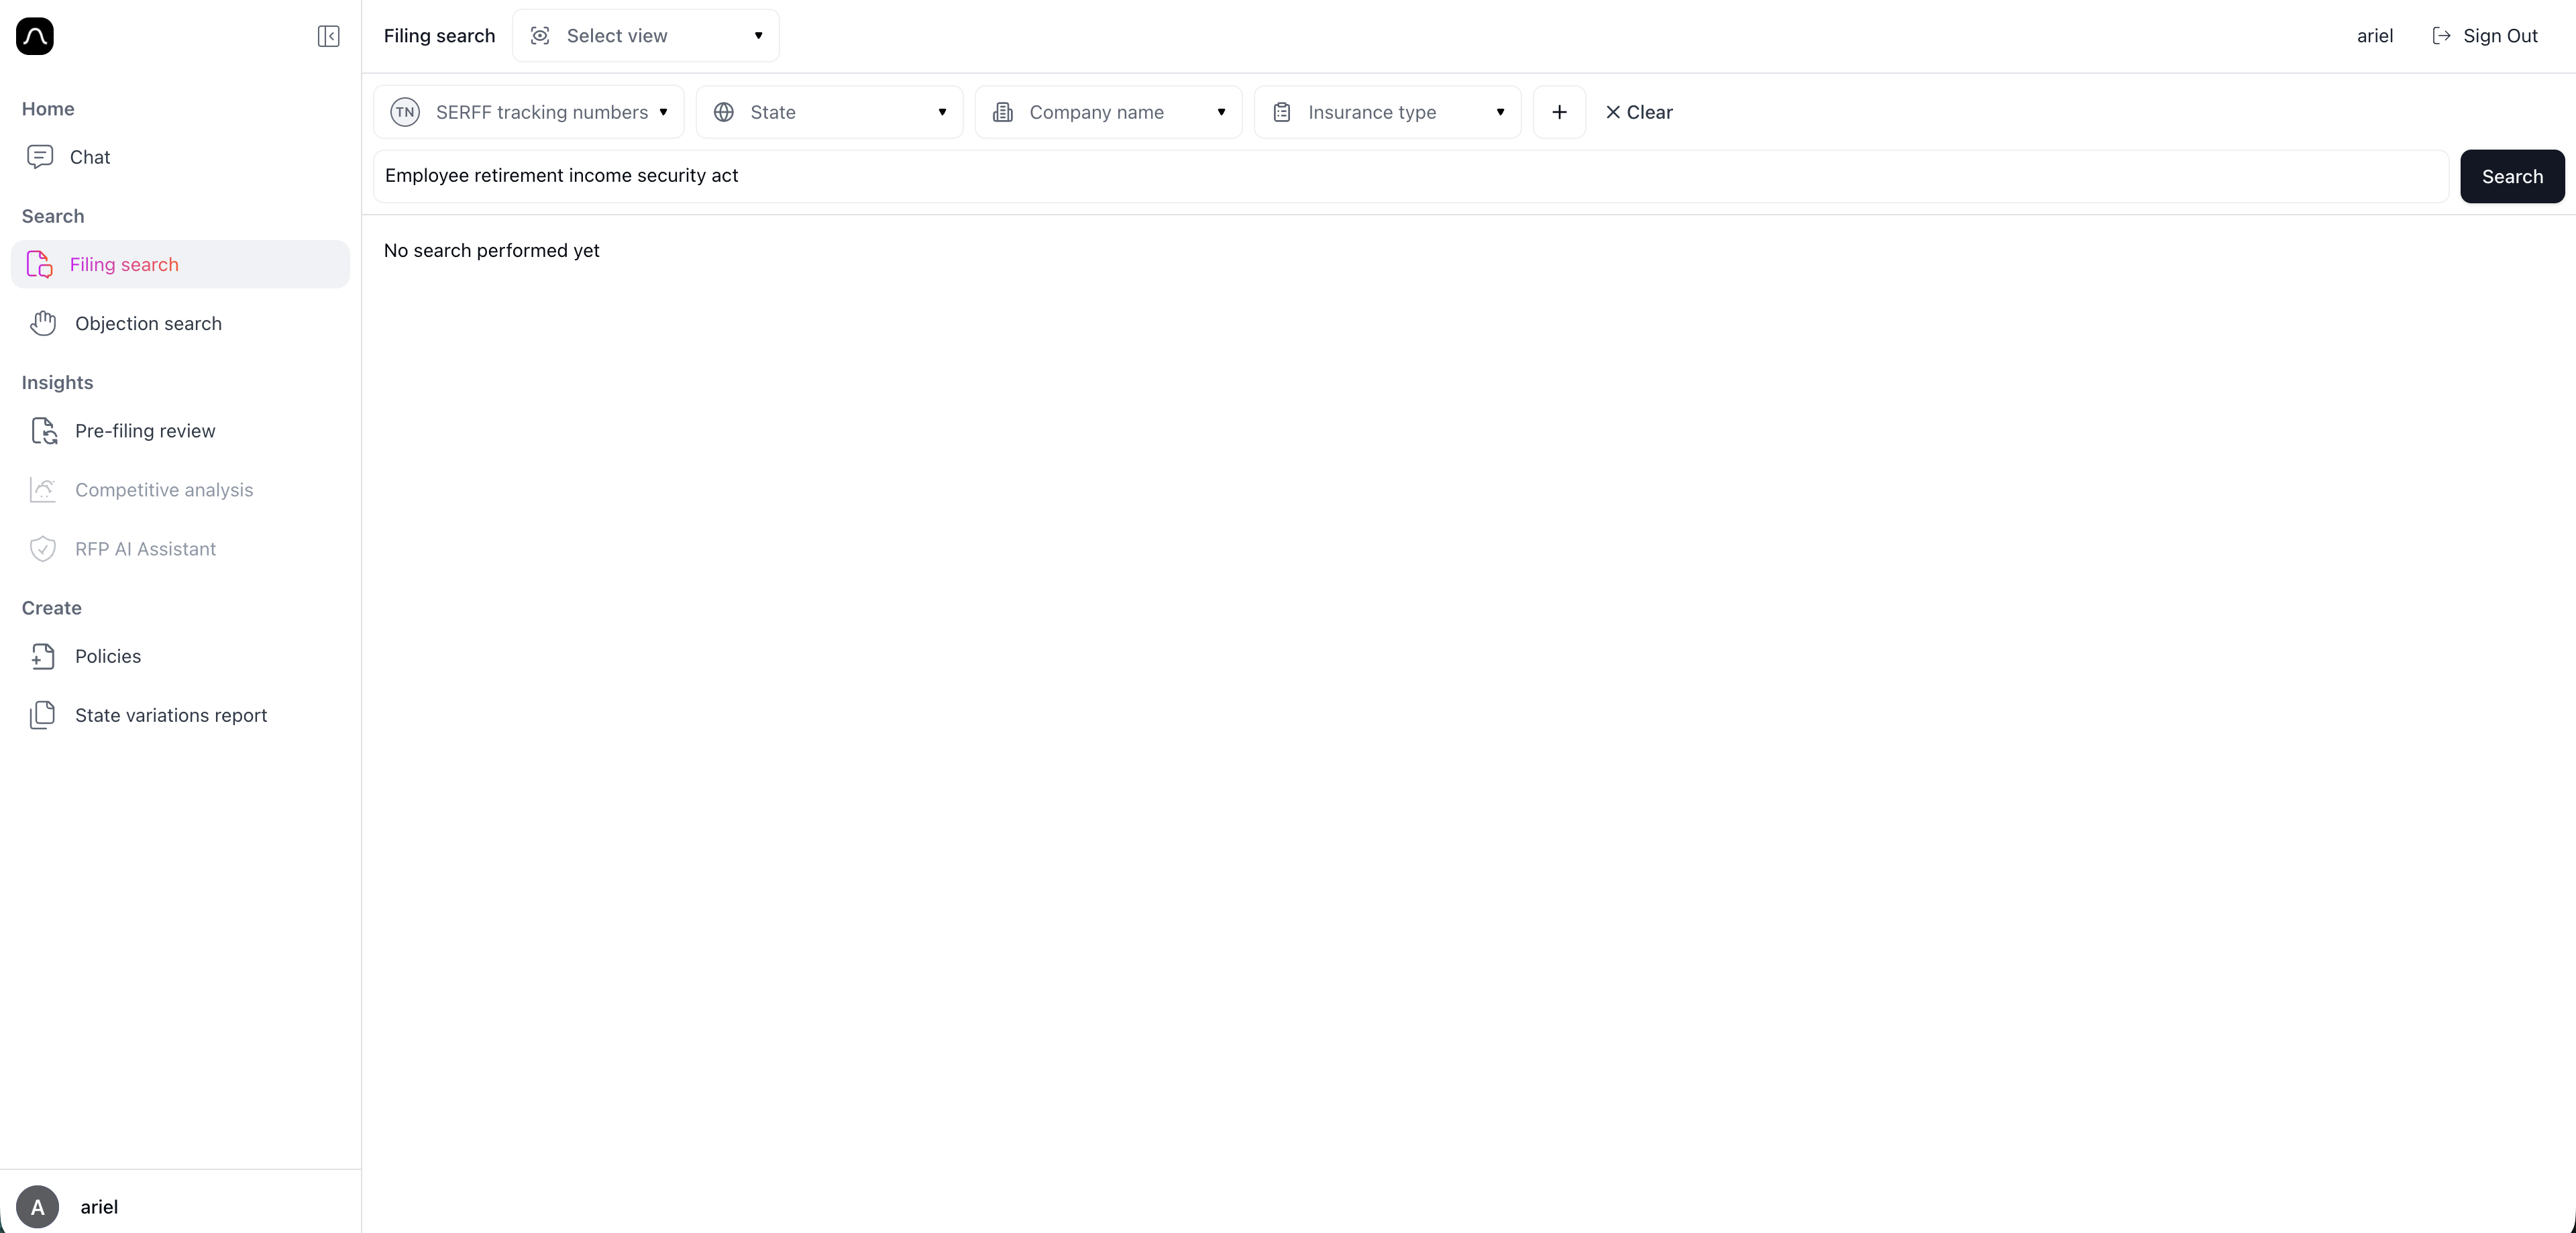Switch to Filing search in the sidebar
Image resolution: width=2576 pixels, height=1233 pixels.
(x=124, y=264)
